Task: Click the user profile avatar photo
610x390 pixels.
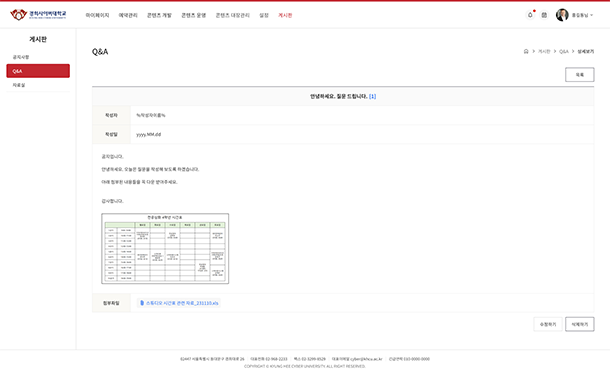Action: point(562,15)
